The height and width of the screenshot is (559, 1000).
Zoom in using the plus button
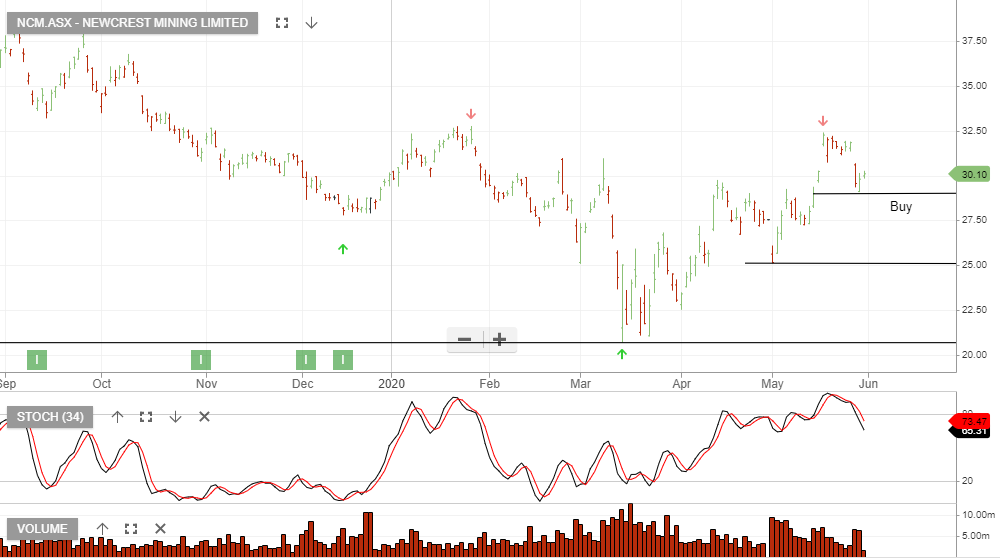[499, 339]
